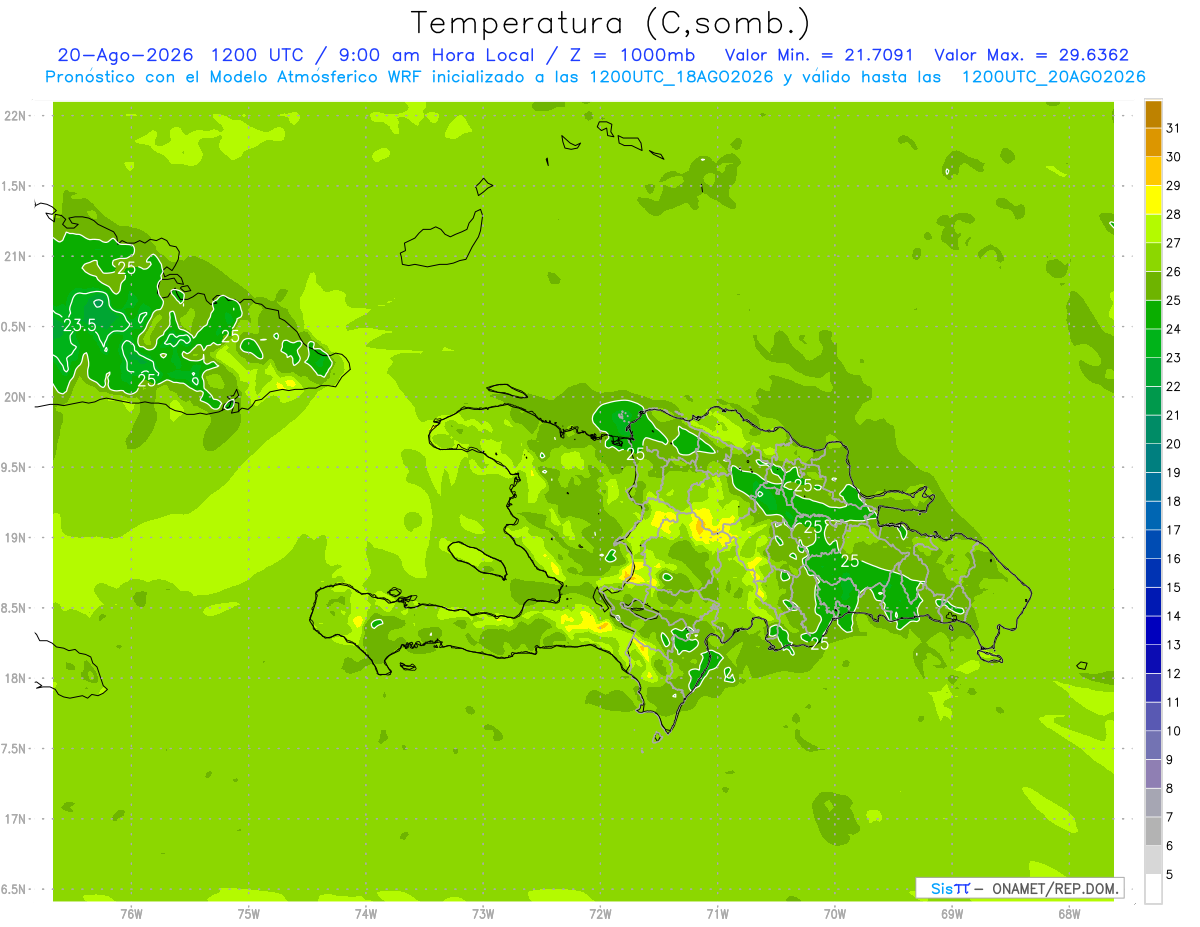Viewport: 1200px width, 927px height.
Task: Click the 71W longitude label
Action: click(717, 913)
